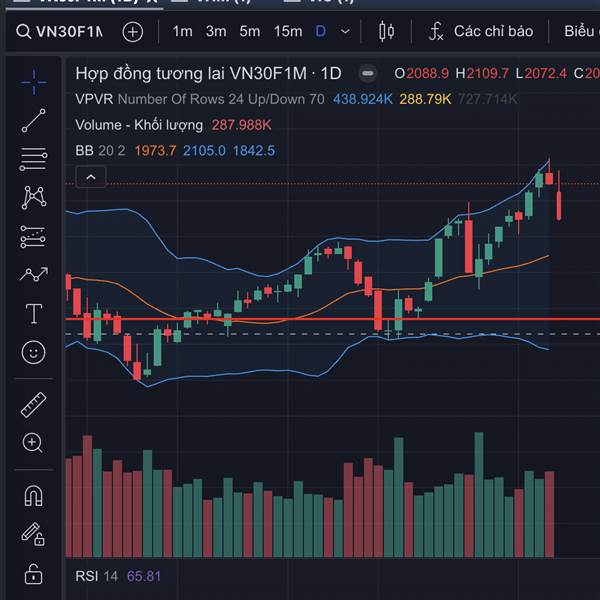Screen dimensions: 600x600
Task: Switch to the 5m timeframe
Action: point(250,32)
